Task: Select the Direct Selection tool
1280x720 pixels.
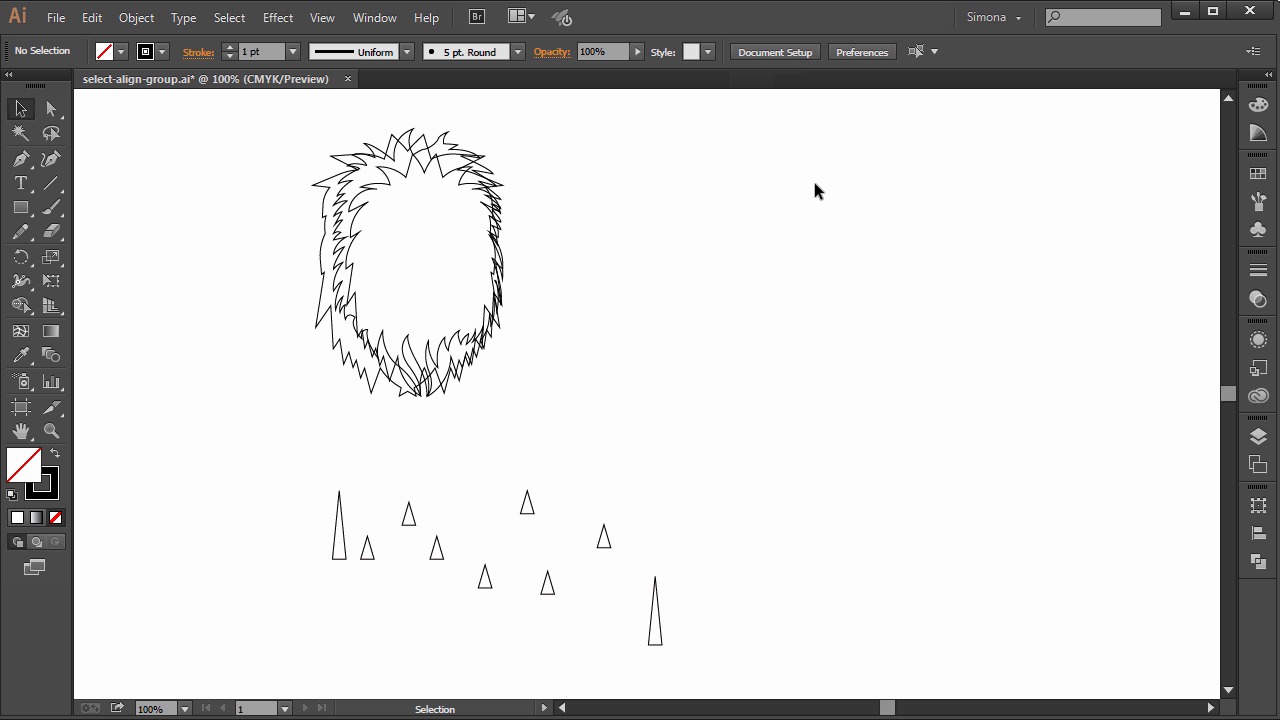Action: coord(51,109)
